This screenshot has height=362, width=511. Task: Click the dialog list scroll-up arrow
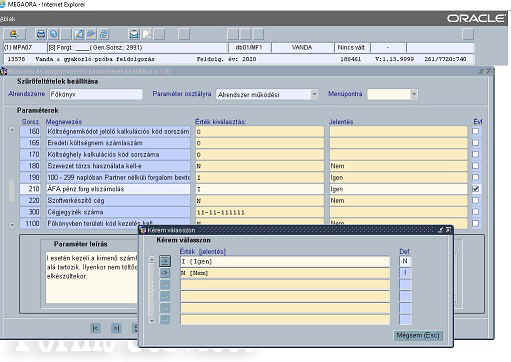click(x=152, y=259)
